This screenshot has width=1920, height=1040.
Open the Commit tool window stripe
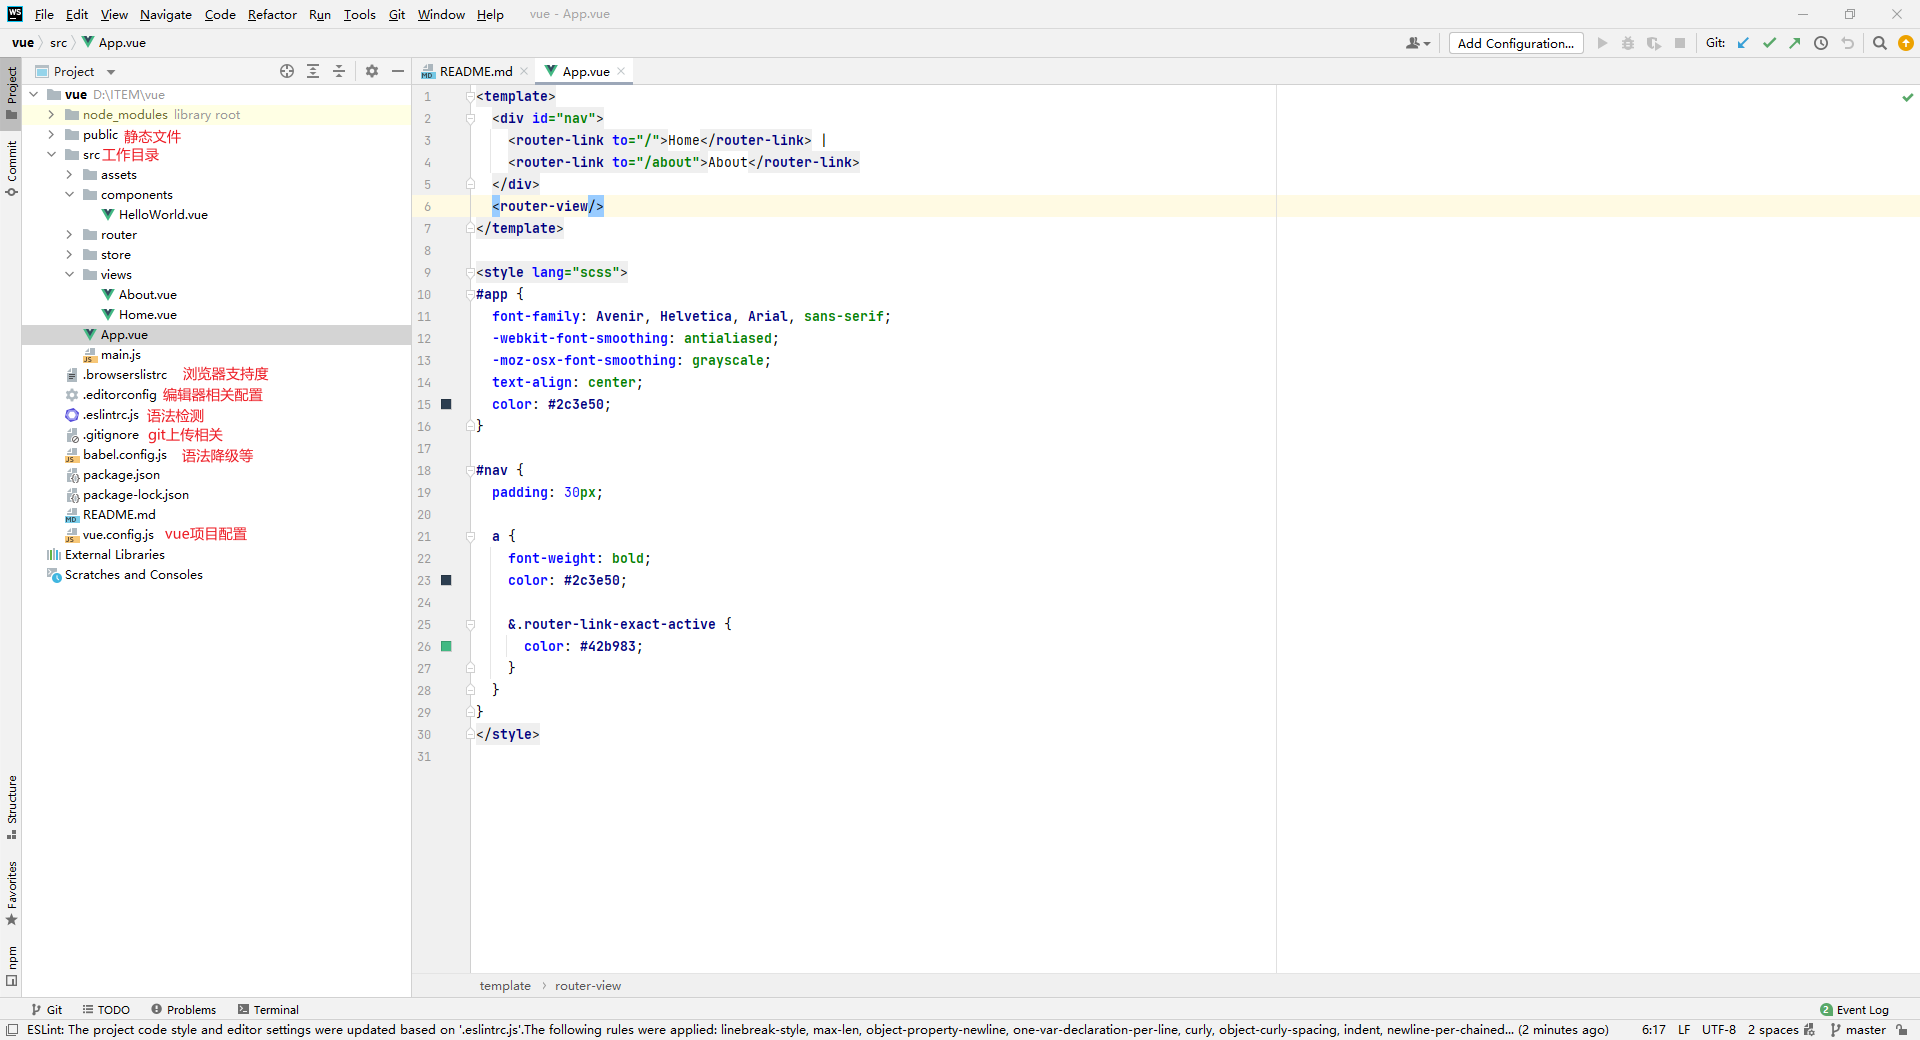(x=11, y=168)
